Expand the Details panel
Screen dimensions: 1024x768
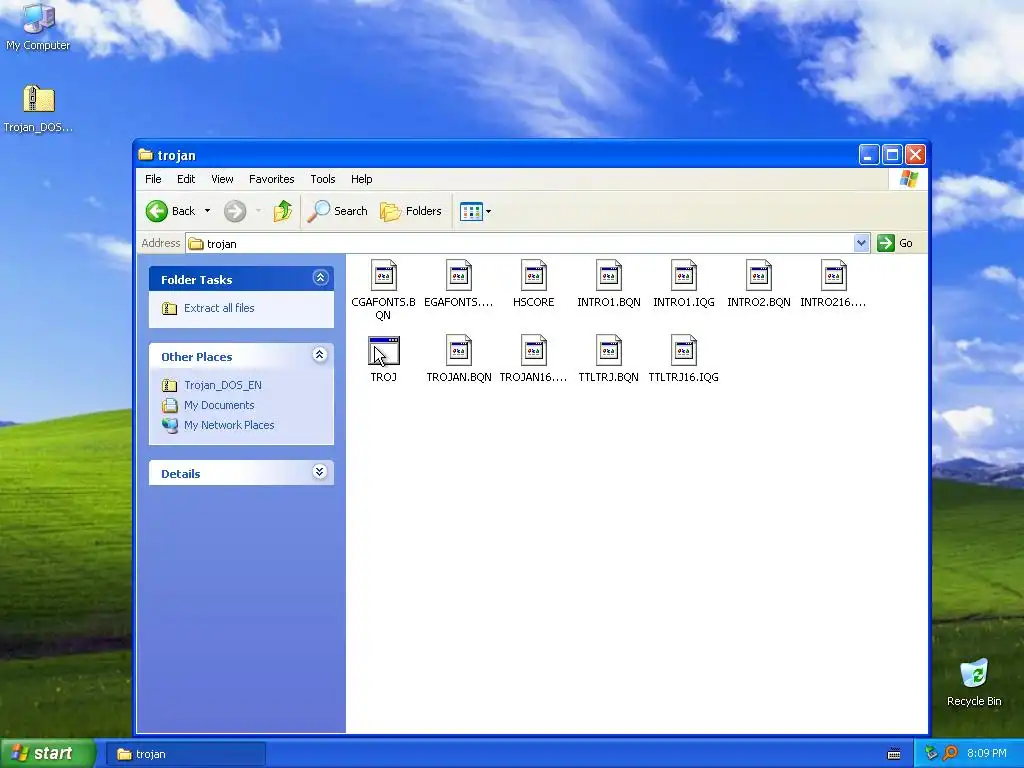click(319, 472)
